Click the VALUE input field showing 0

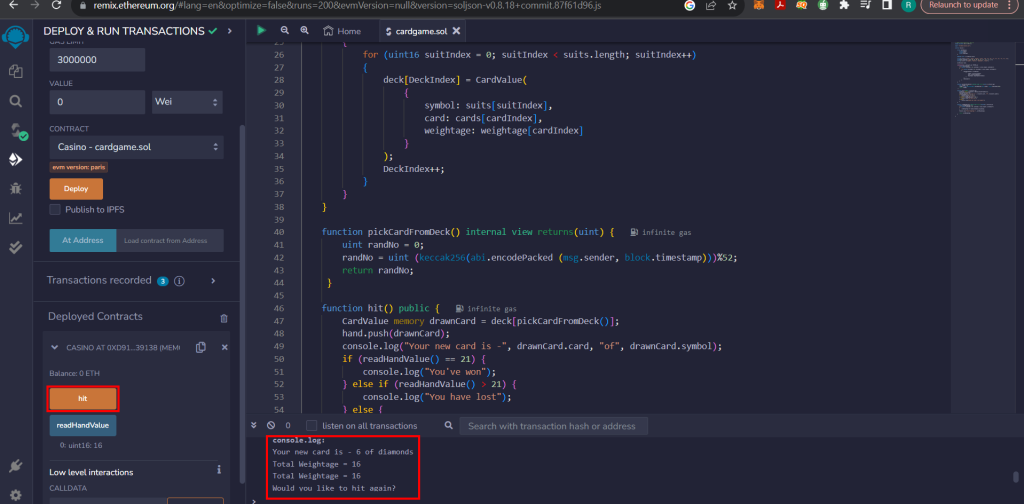click(x=97, y=102)
